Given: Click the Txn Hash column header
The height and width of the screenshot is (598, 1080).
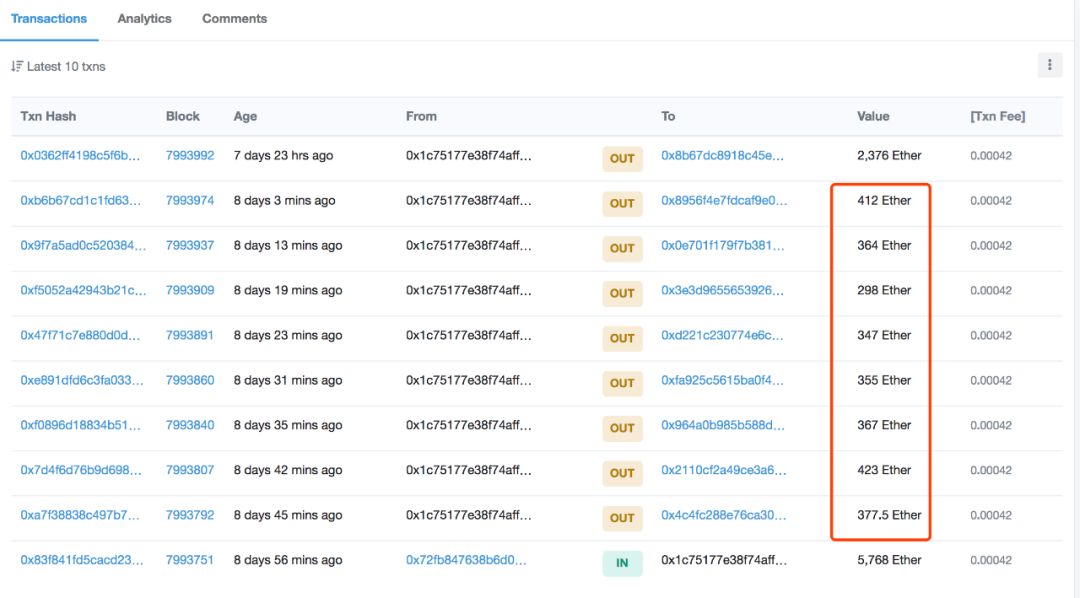Looking at the screenshot, I should [x=48, y=116].
